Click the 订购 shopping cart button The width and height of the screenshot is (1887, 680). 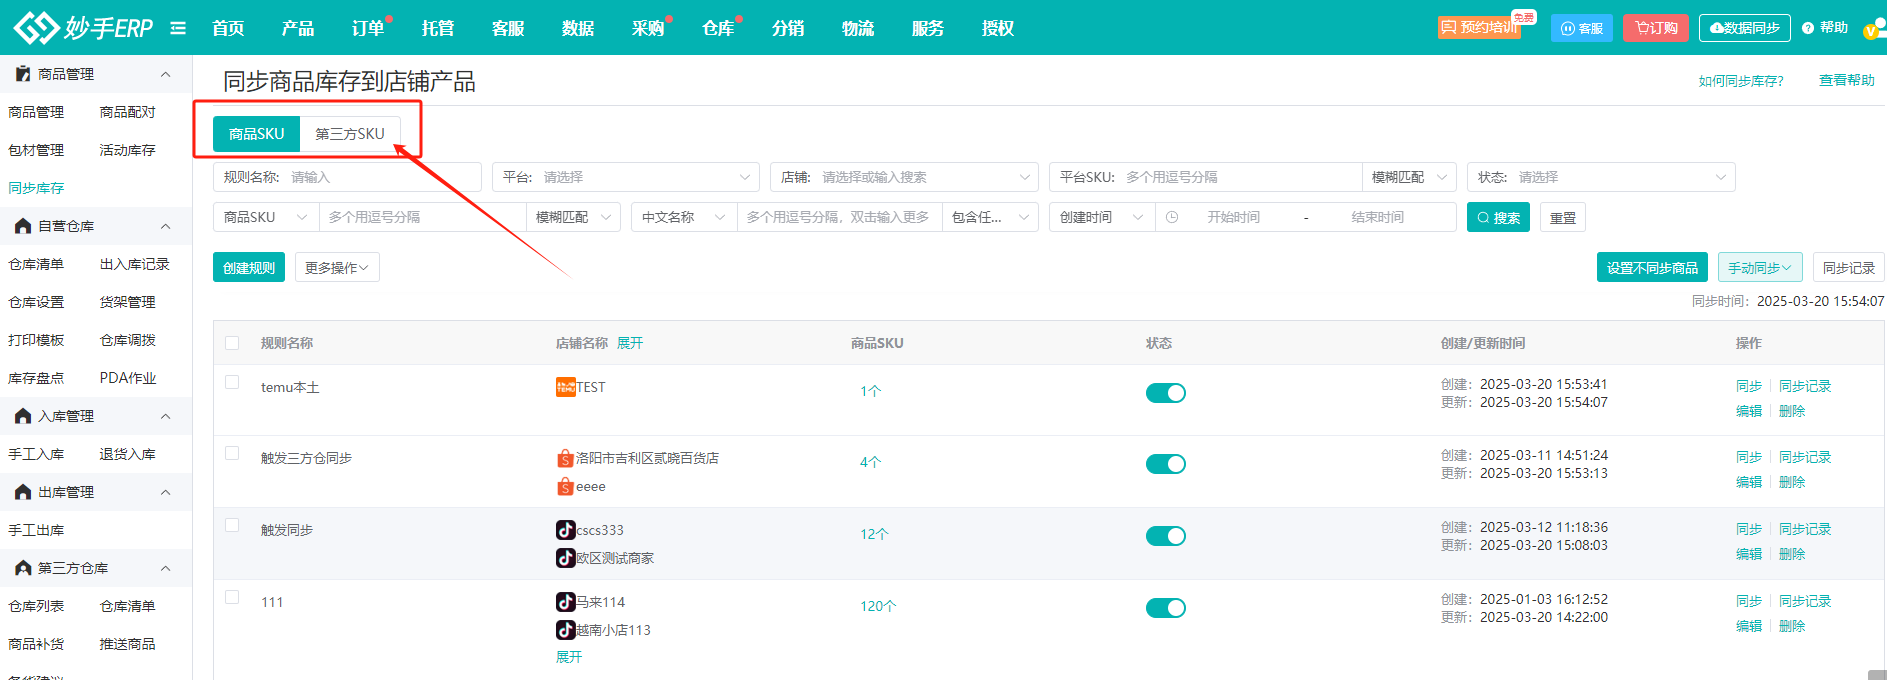pos(1656,28)
